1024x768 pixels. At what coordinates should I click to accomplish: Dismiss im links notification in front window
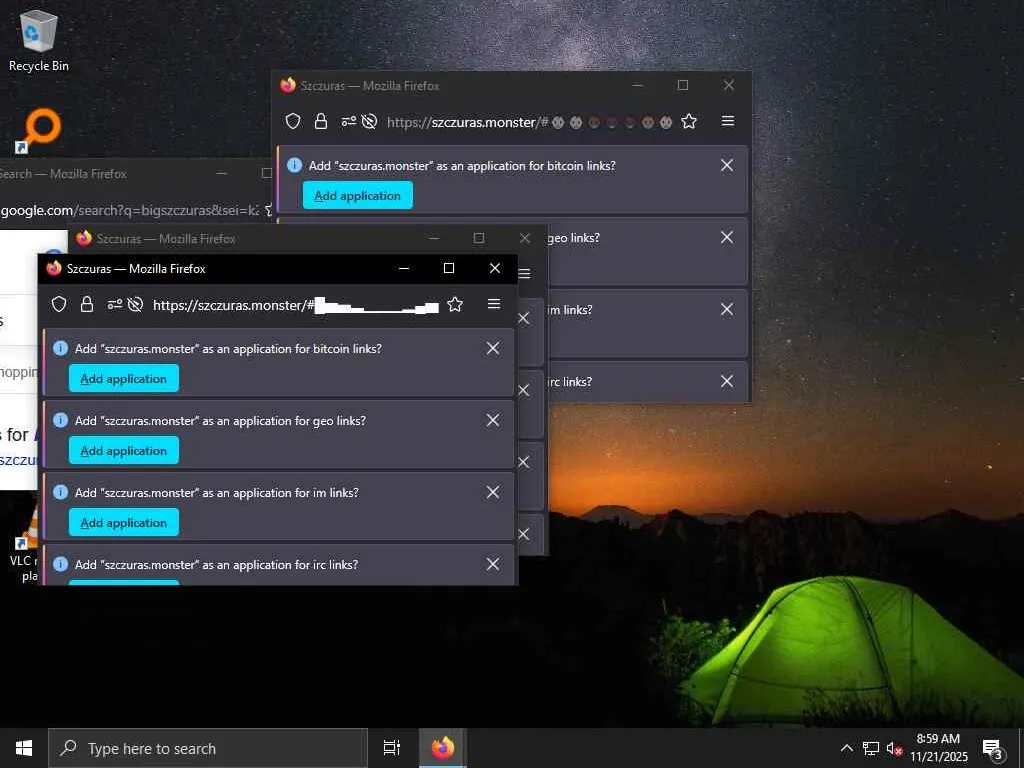493,492
